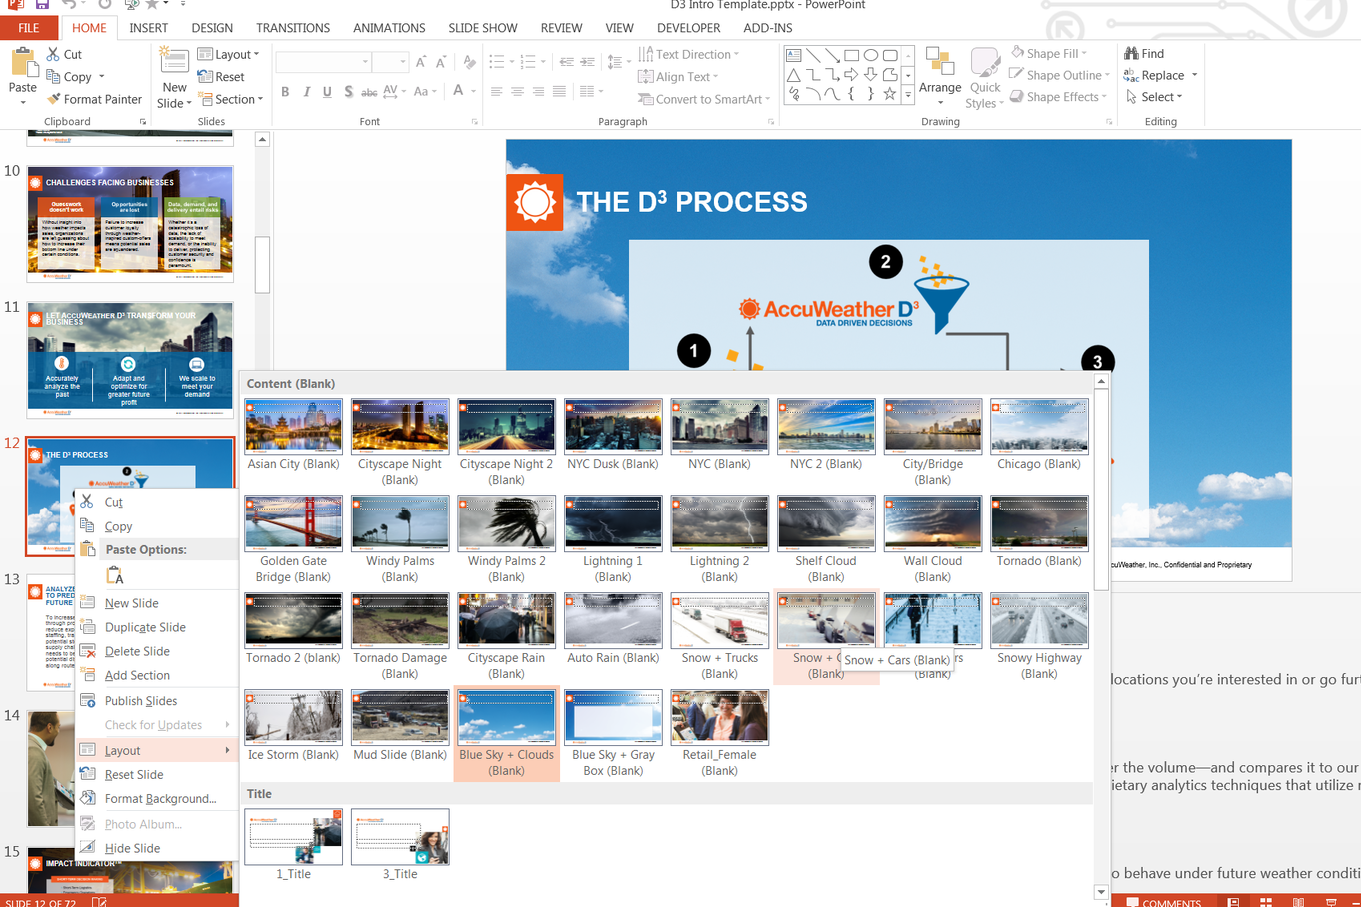Viewport: 1361px width, 907px height.
Task: Toggle center text alignment
Action: pos(517,92)
